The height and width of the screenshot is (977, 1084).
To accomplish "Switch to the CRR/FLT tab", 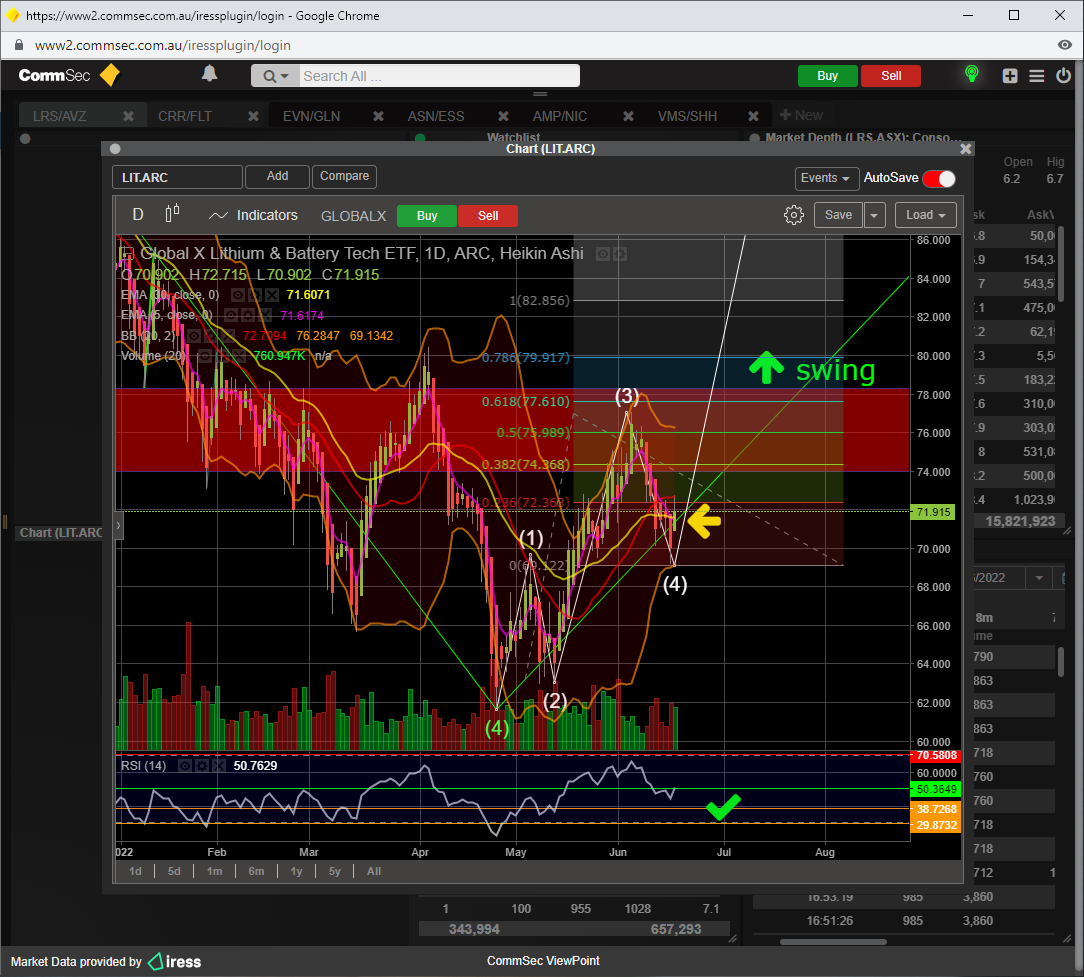I will click(185, 116).
